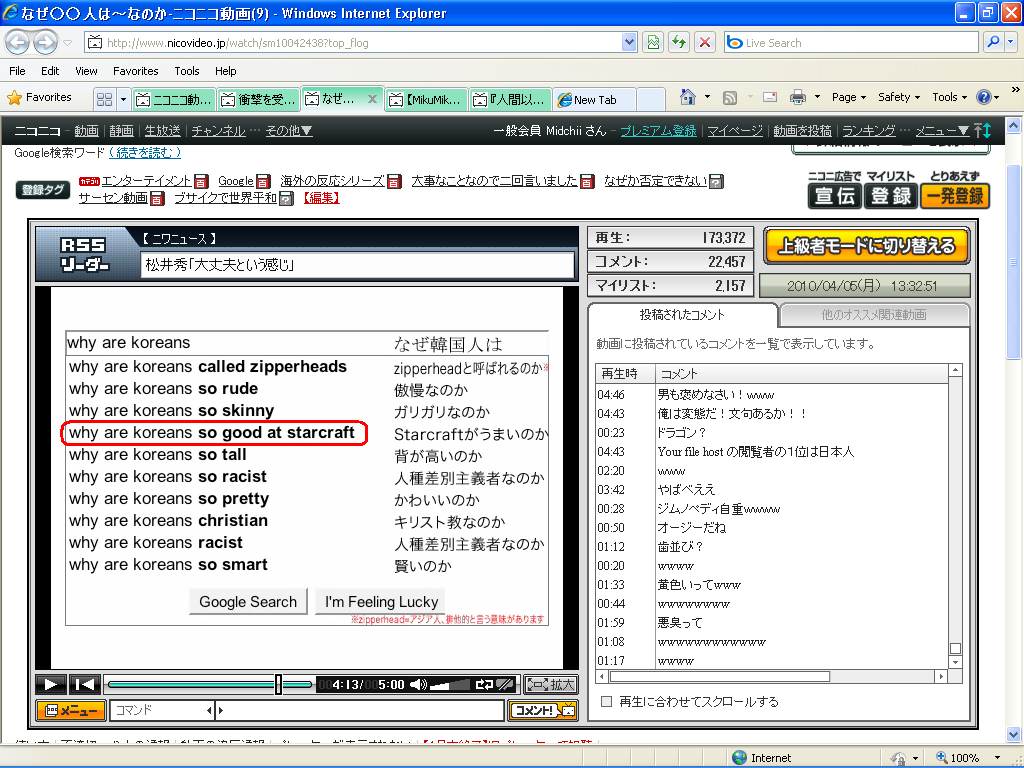
Task: Check 再生に合わせてスクロールする checkbox
Action: 607,701
